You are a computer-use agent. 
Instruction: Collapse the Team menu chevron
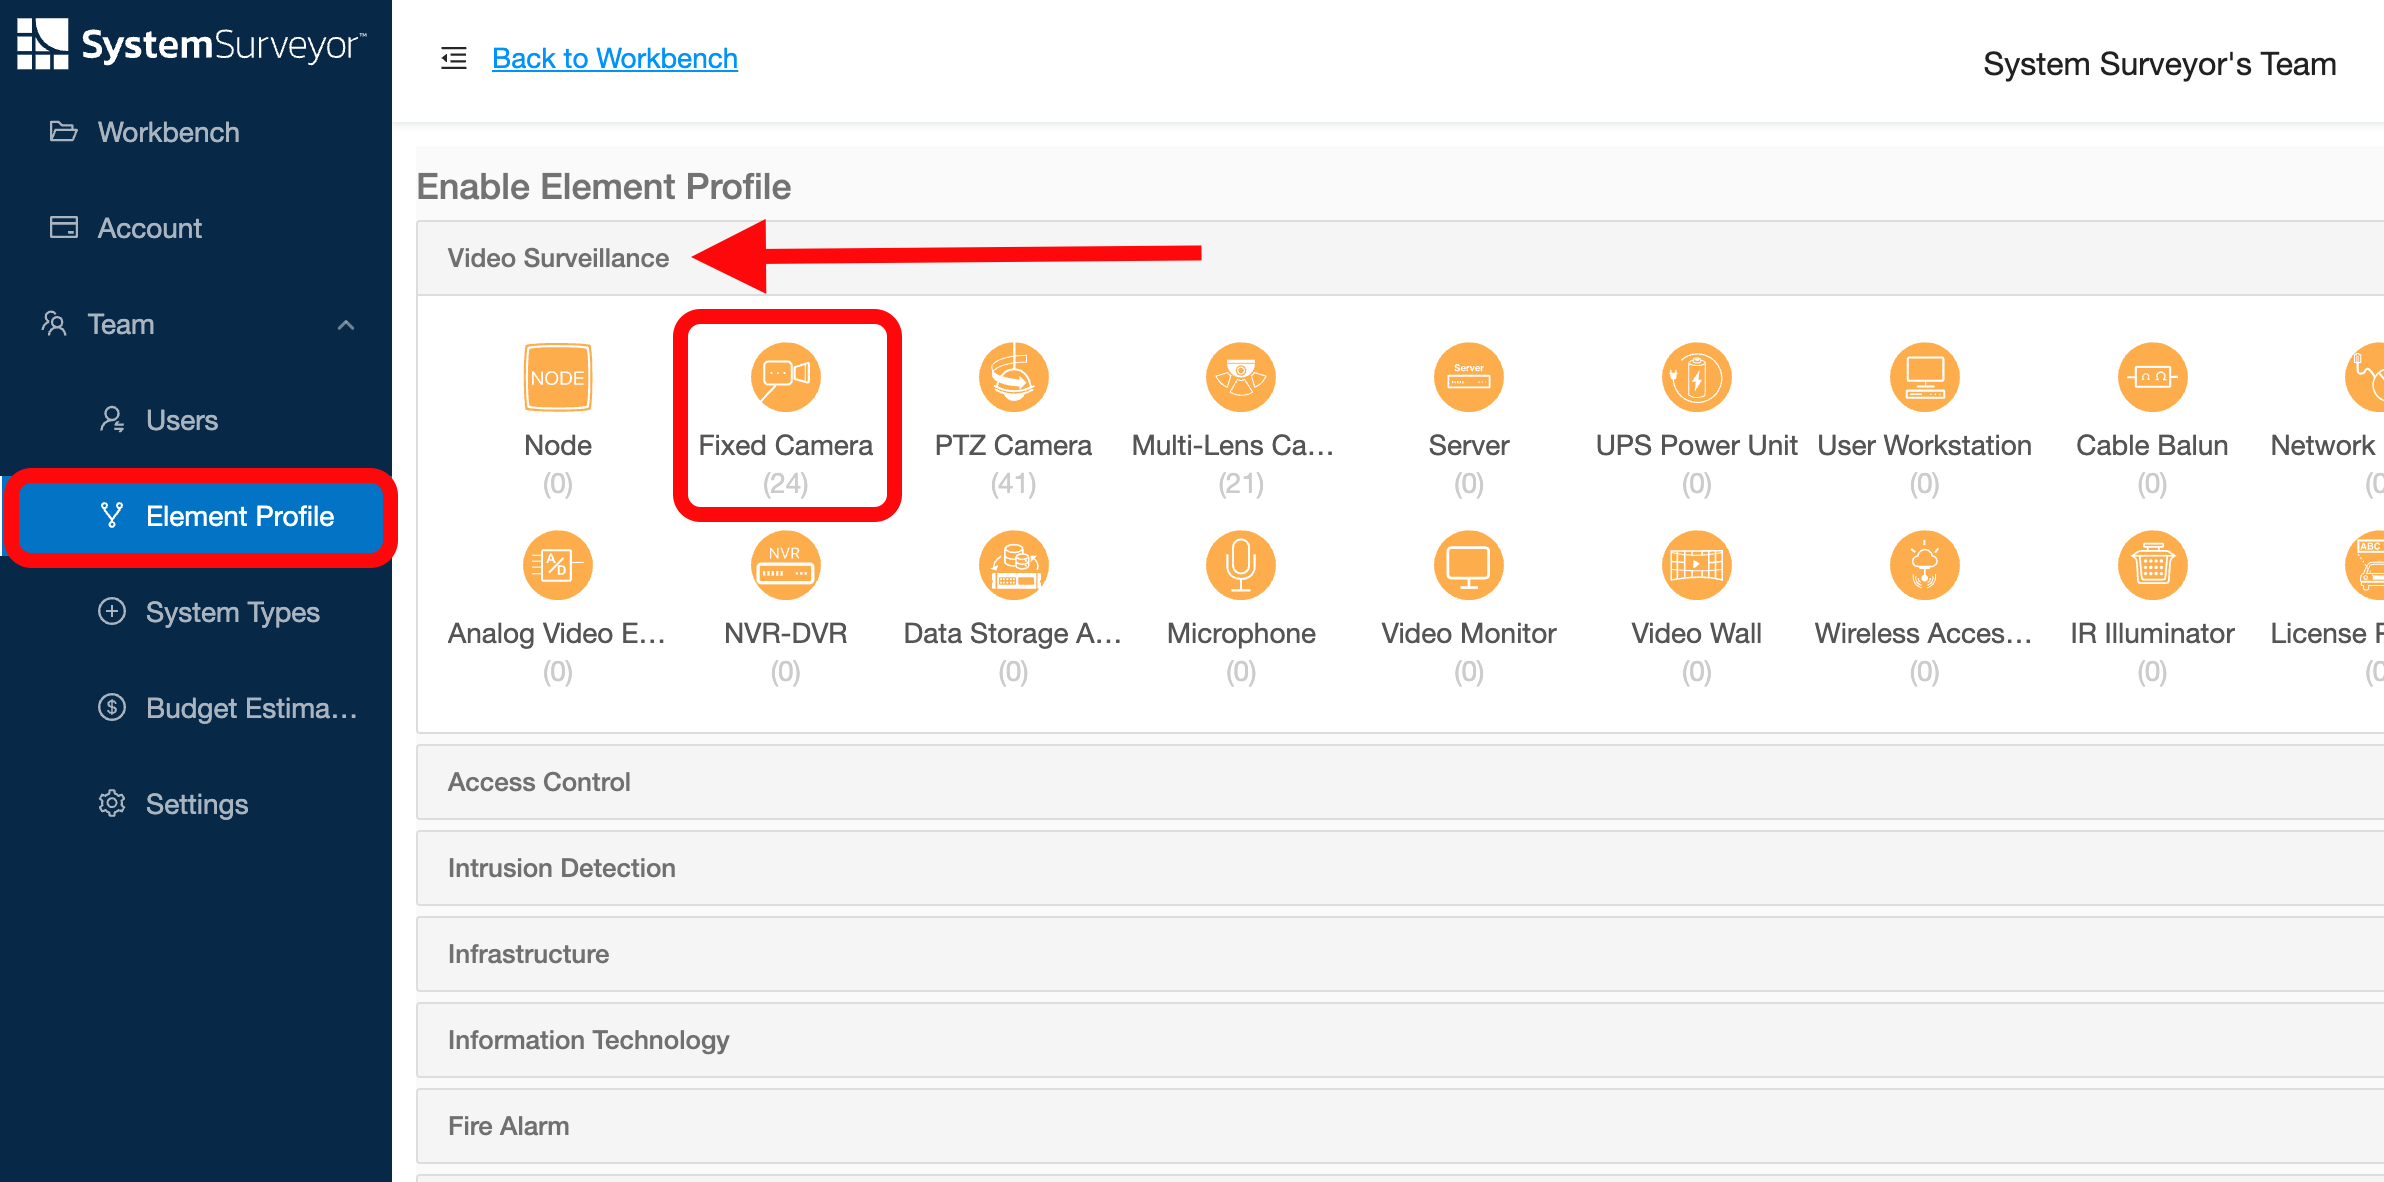pos(346,325)
